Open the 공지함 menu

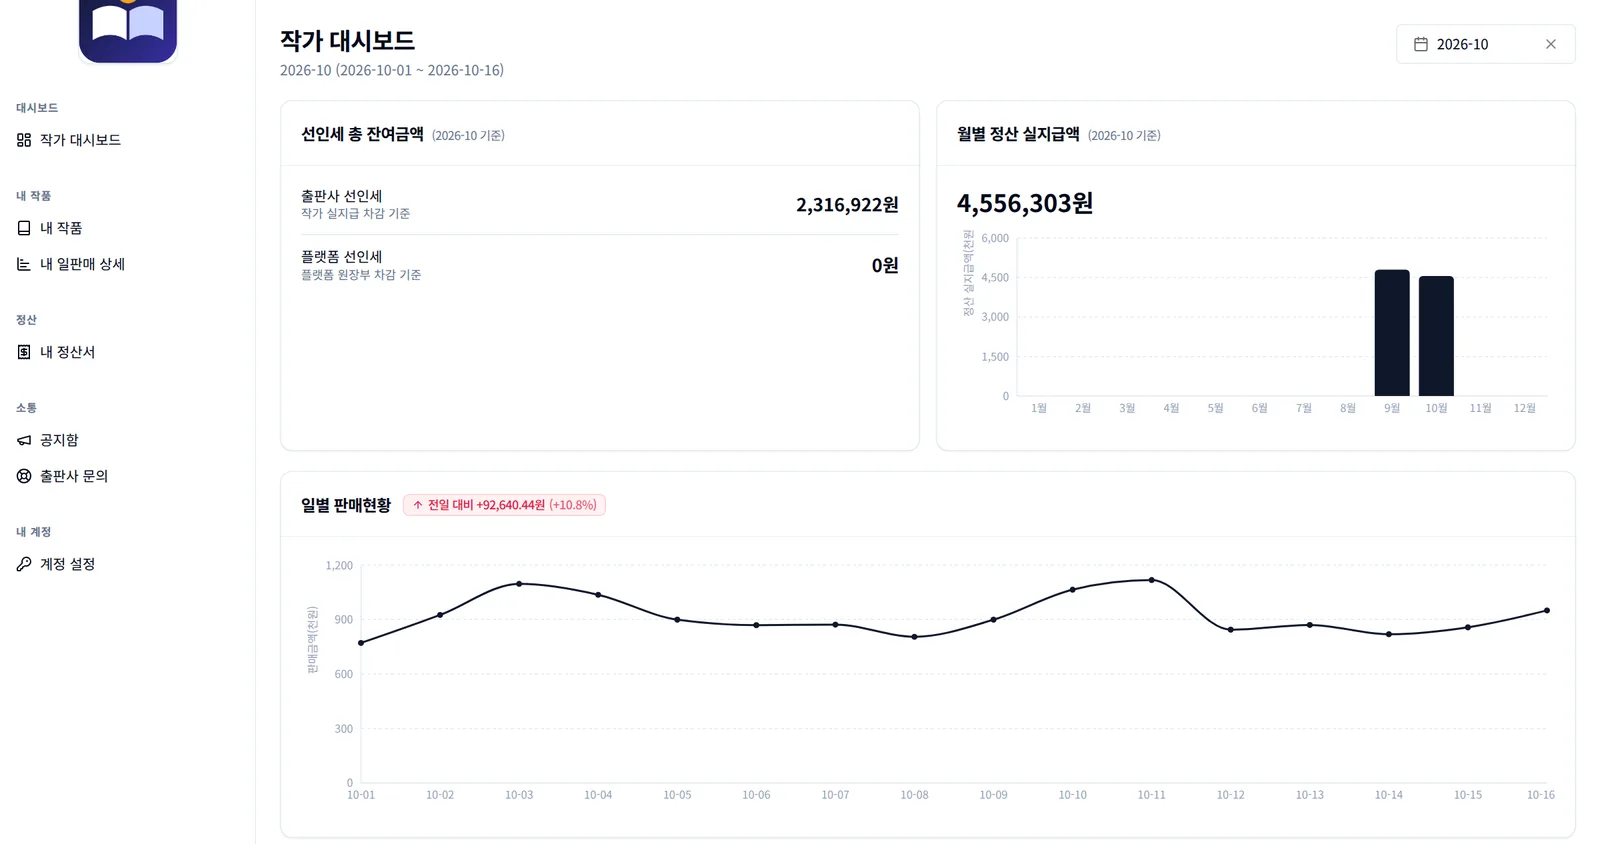click(128, 440)
